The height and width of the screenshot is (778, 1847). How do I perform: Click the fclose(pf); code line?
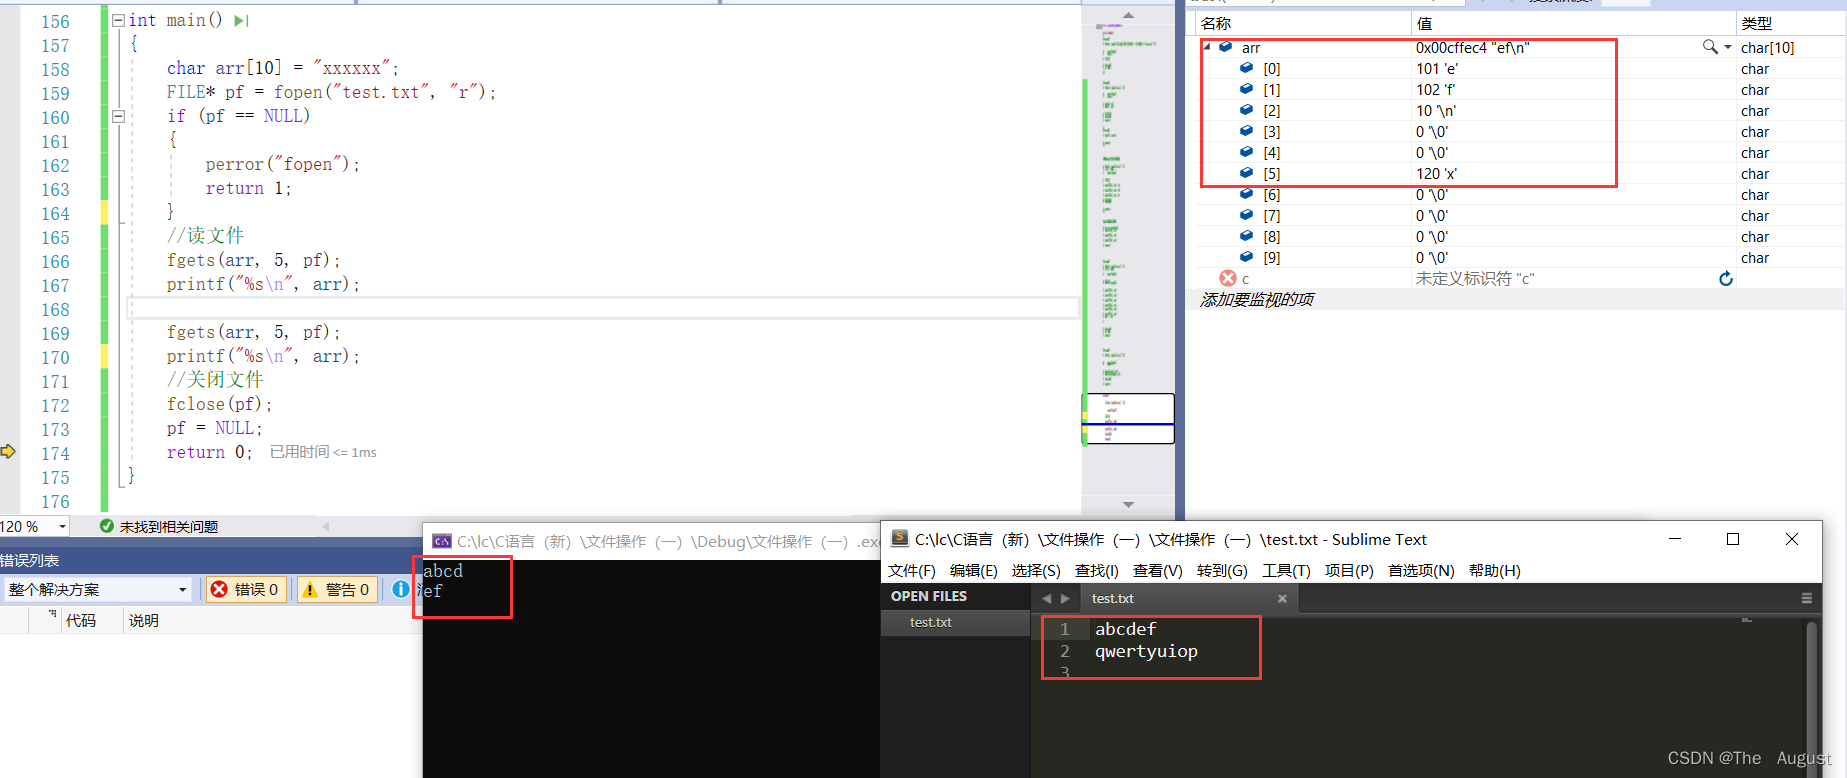[219, 404]
